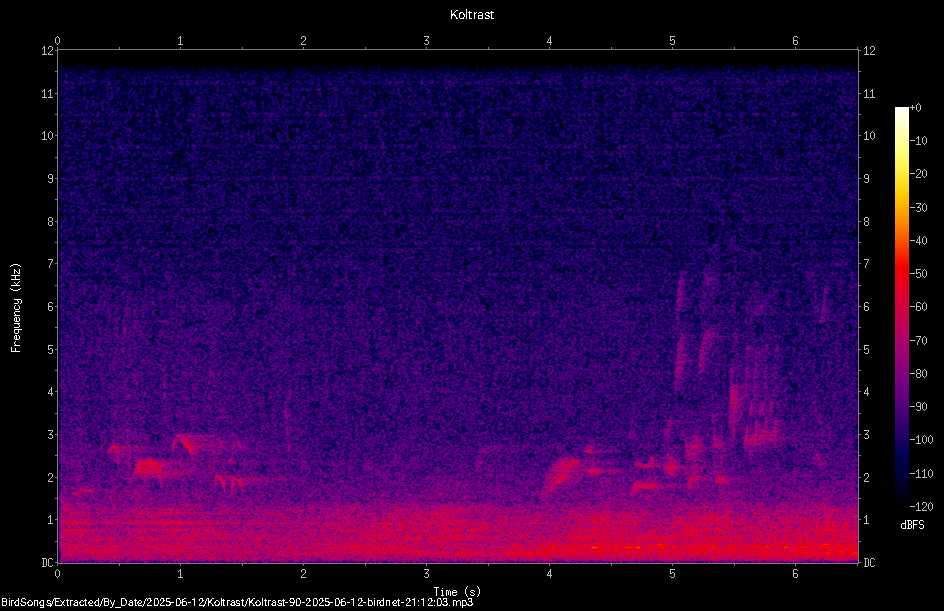
Task: Click the 12 kHz label on left axis
Action: [48, 51]
